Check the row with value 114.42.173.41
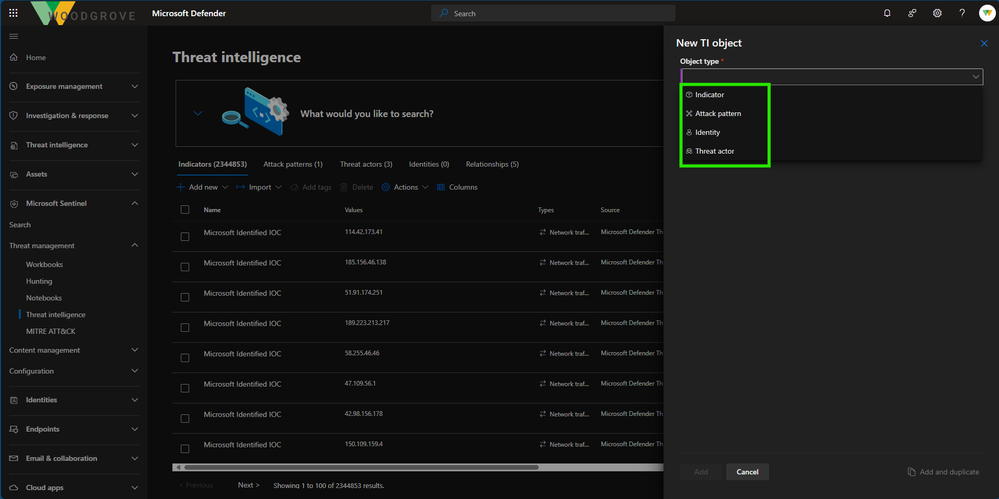The image size is (999, 499). point(185,236)
